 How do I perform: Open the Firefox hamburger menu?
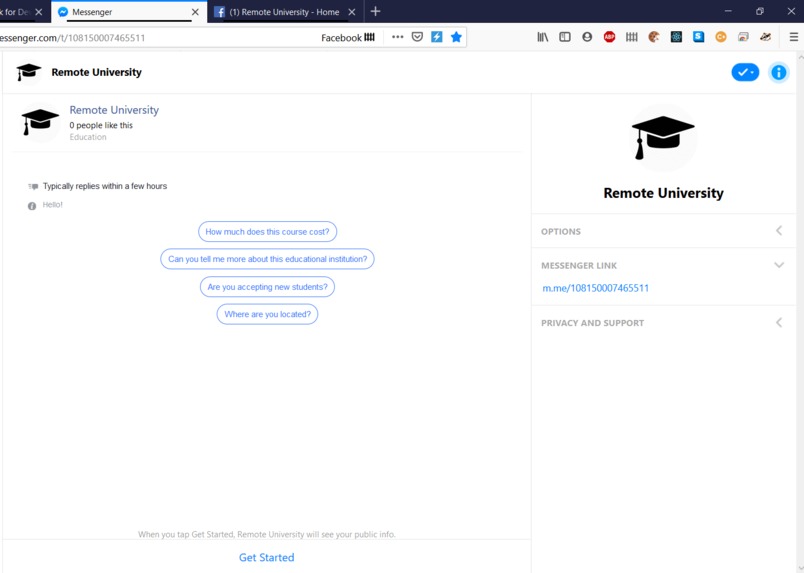[793, 37]
